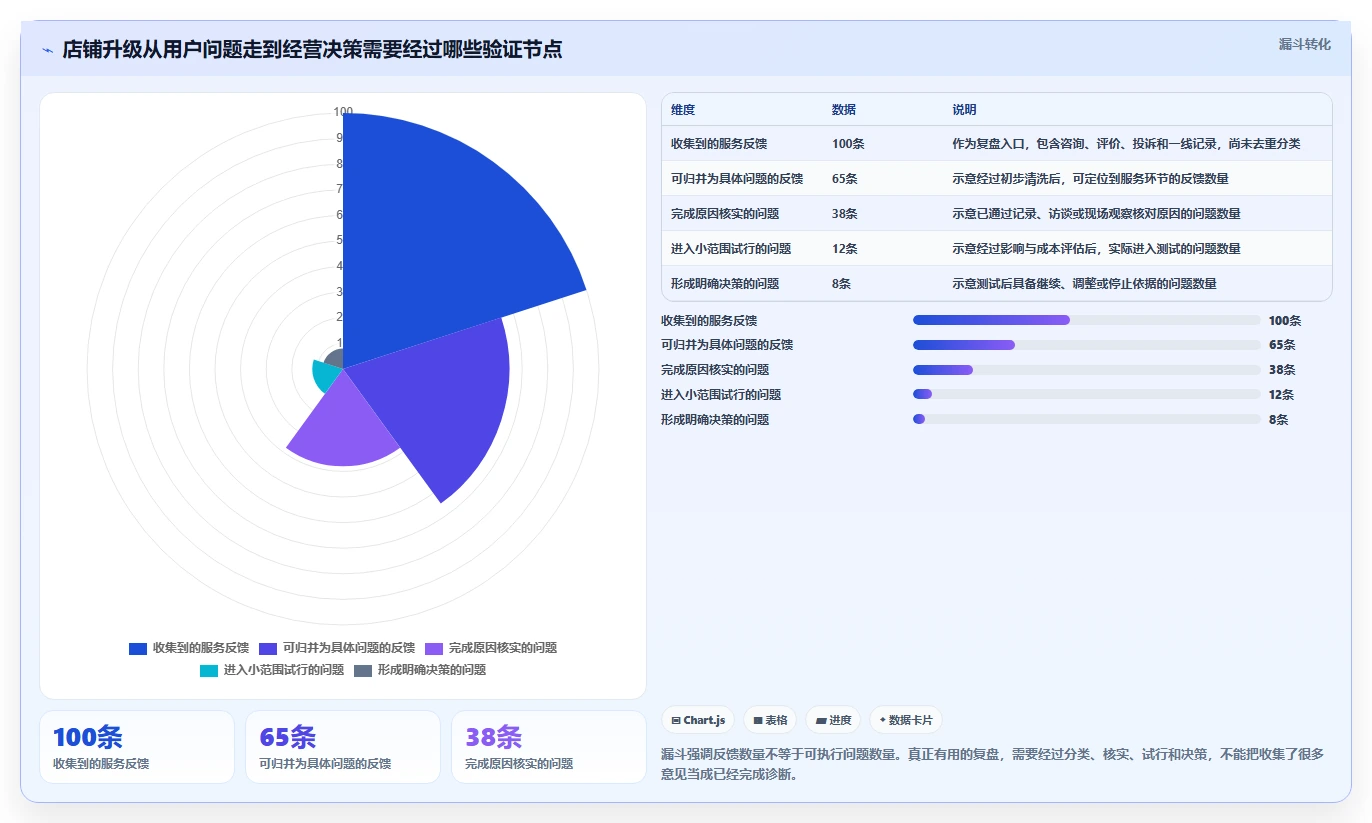Select the Chart.js chip
This screenshot has height=823, width=1372.
click(x=699, y=720)
